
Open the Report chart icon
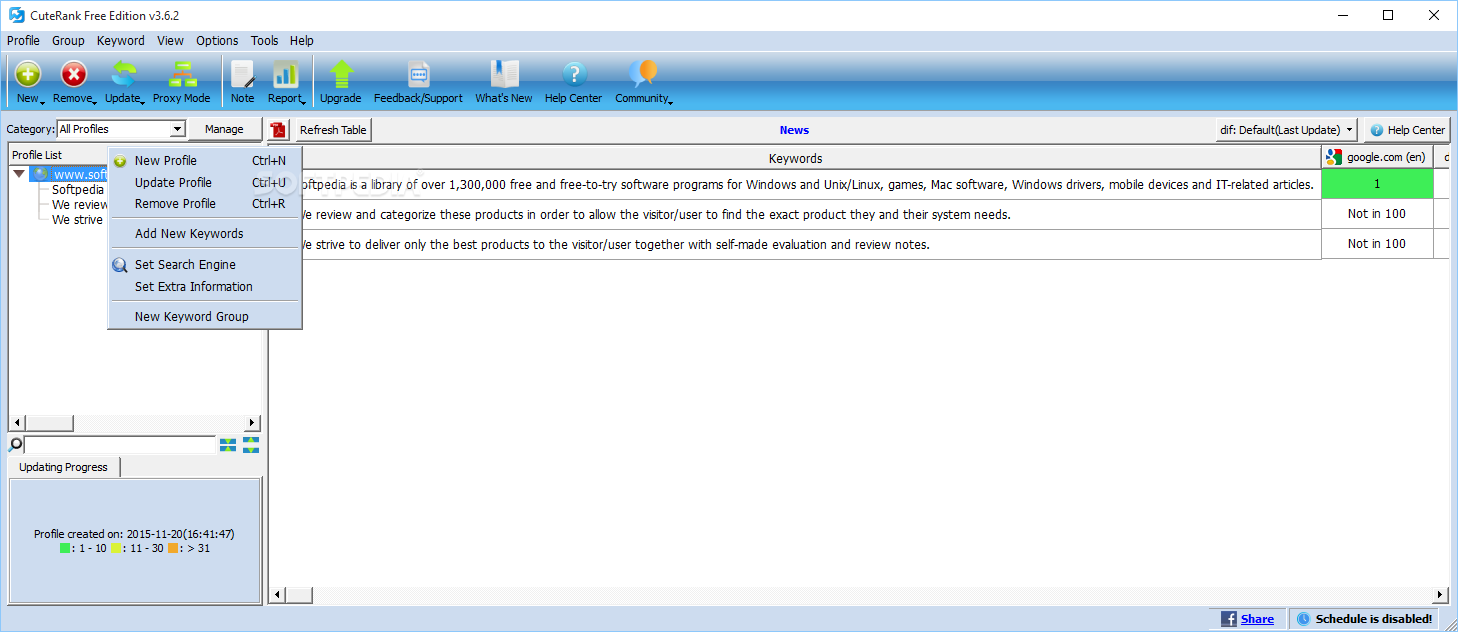tap(286, 74)
